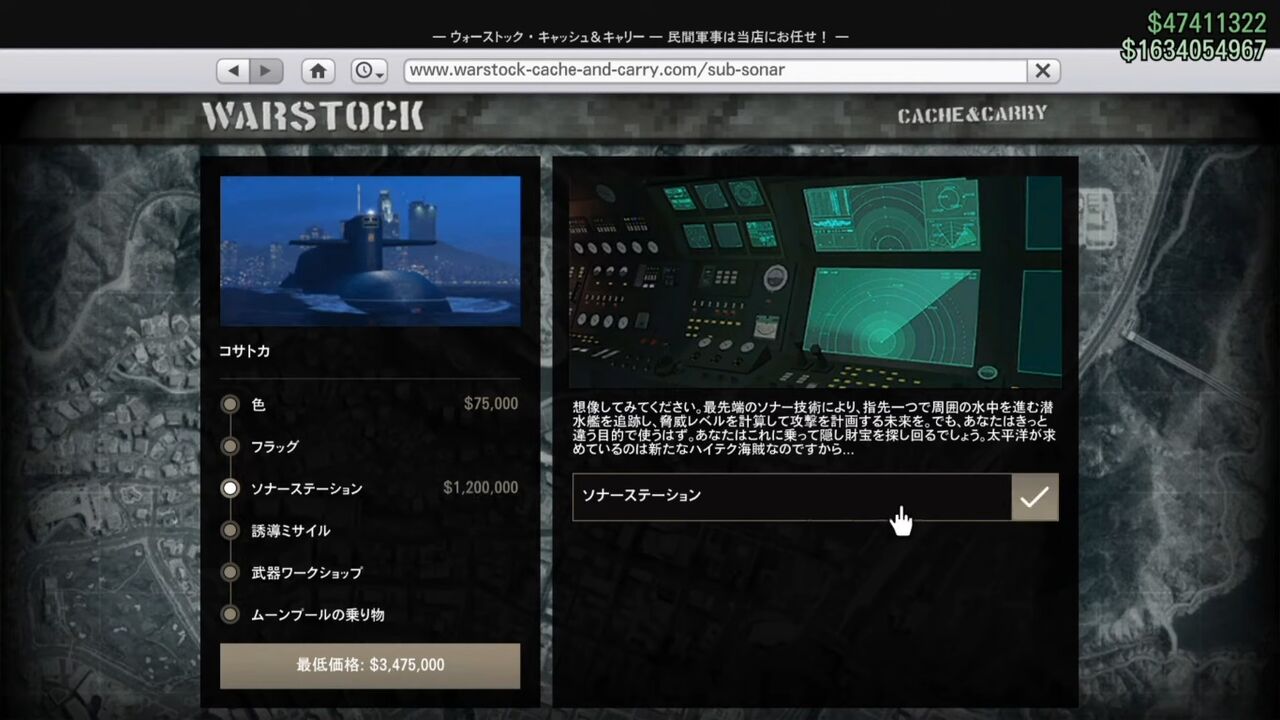The image size is (1280, 720).
Task: Open the Kosatka submarine thumbnail image
Action: [x=370, y=251]
